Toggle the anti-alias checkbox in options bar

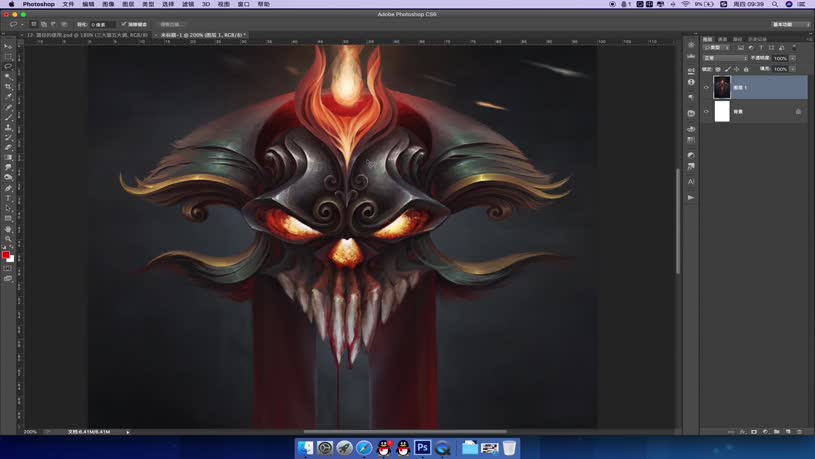(x=124, y=24)
